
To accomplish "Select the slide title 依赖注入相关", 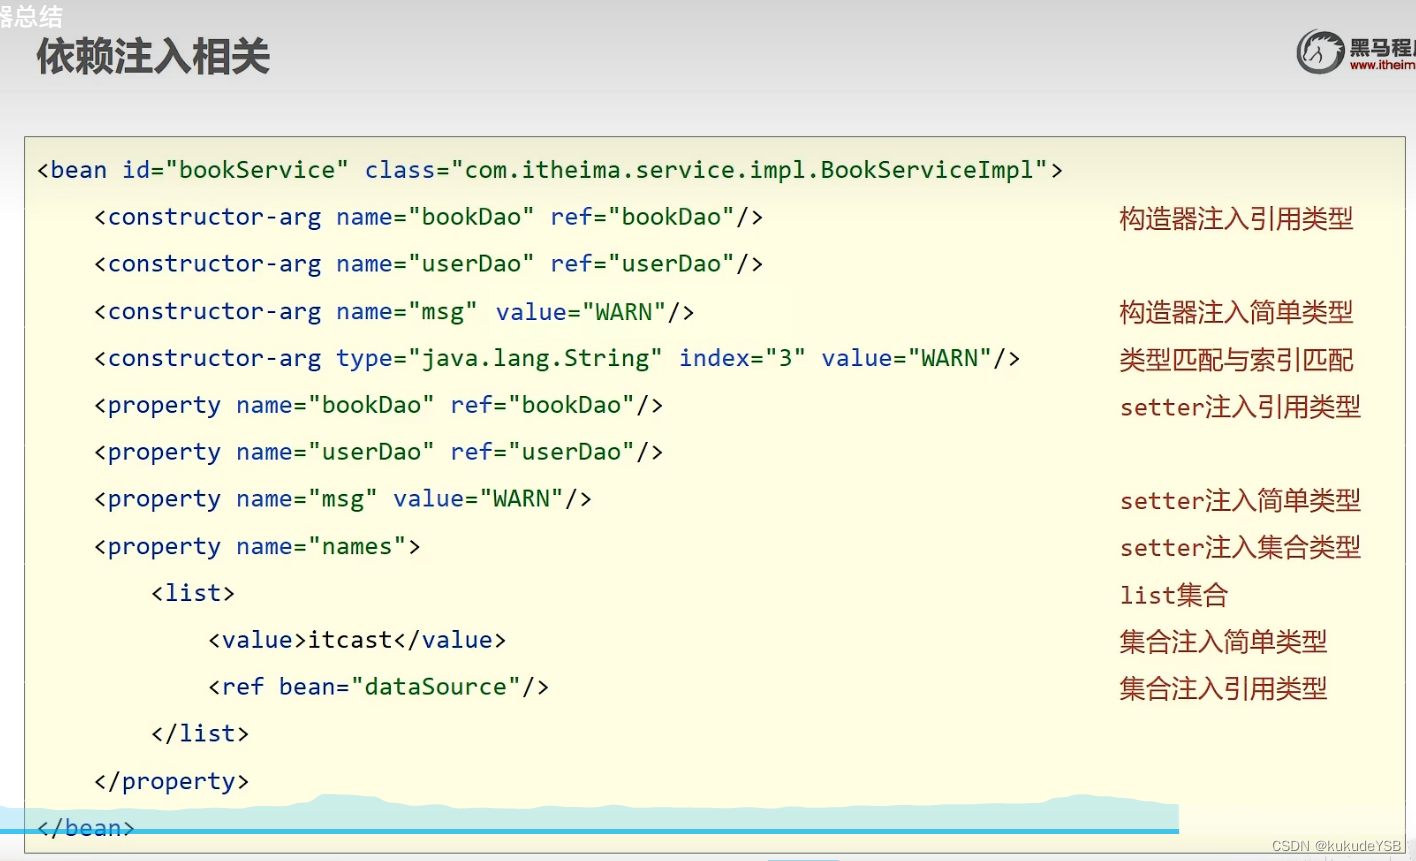I will pyautogui.click(x=152, y=57).
